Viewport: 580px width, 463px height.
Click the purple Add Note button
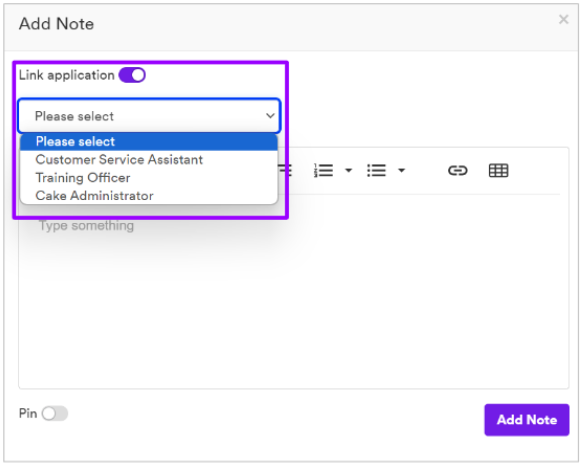[x=527, y=420]
